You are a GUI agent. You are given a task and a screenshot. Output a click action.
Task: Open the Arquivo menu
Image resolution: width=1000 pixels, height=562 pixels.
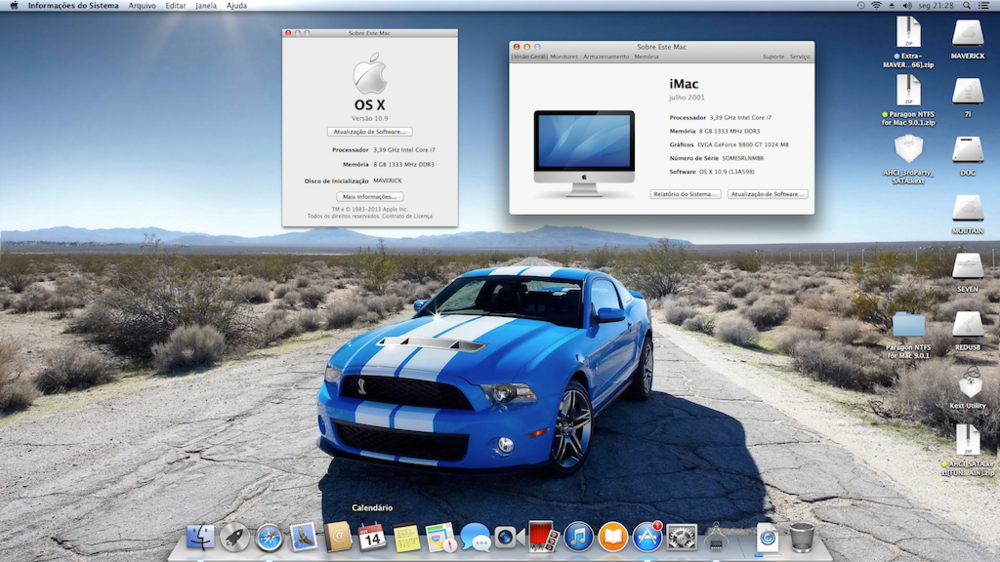(142, 6)
